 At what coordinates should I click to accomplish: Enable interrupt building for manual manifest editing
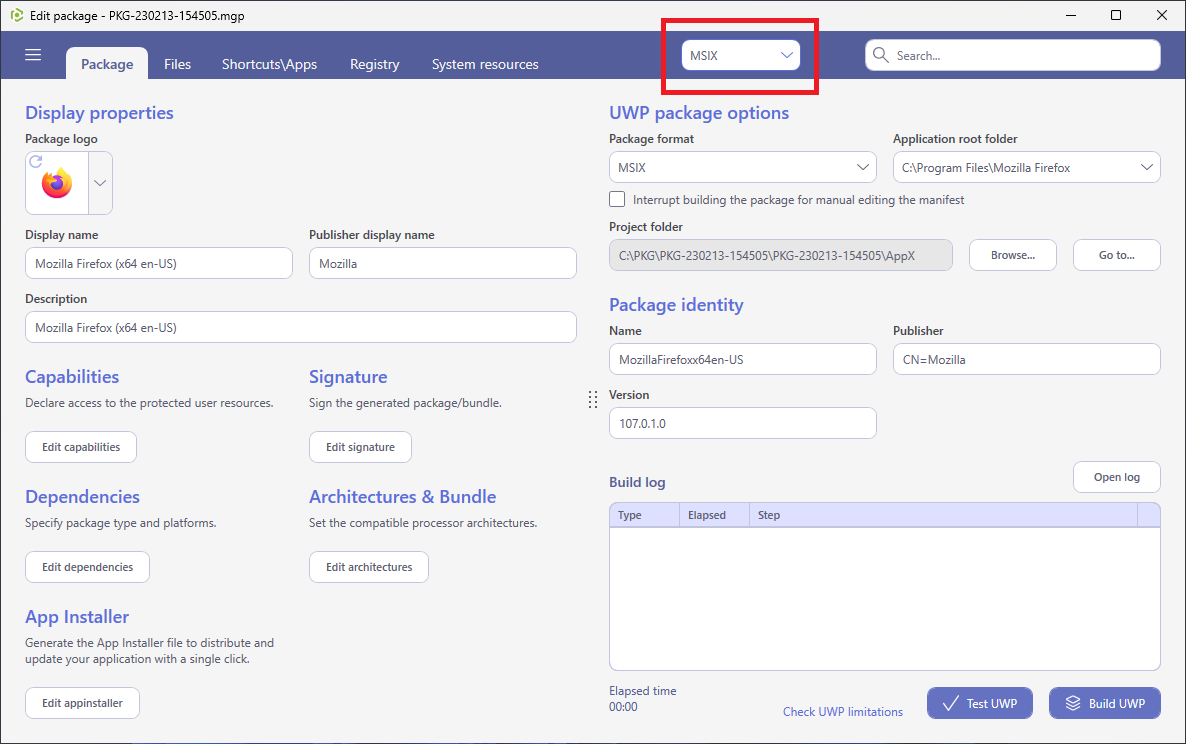click(617, 200)
